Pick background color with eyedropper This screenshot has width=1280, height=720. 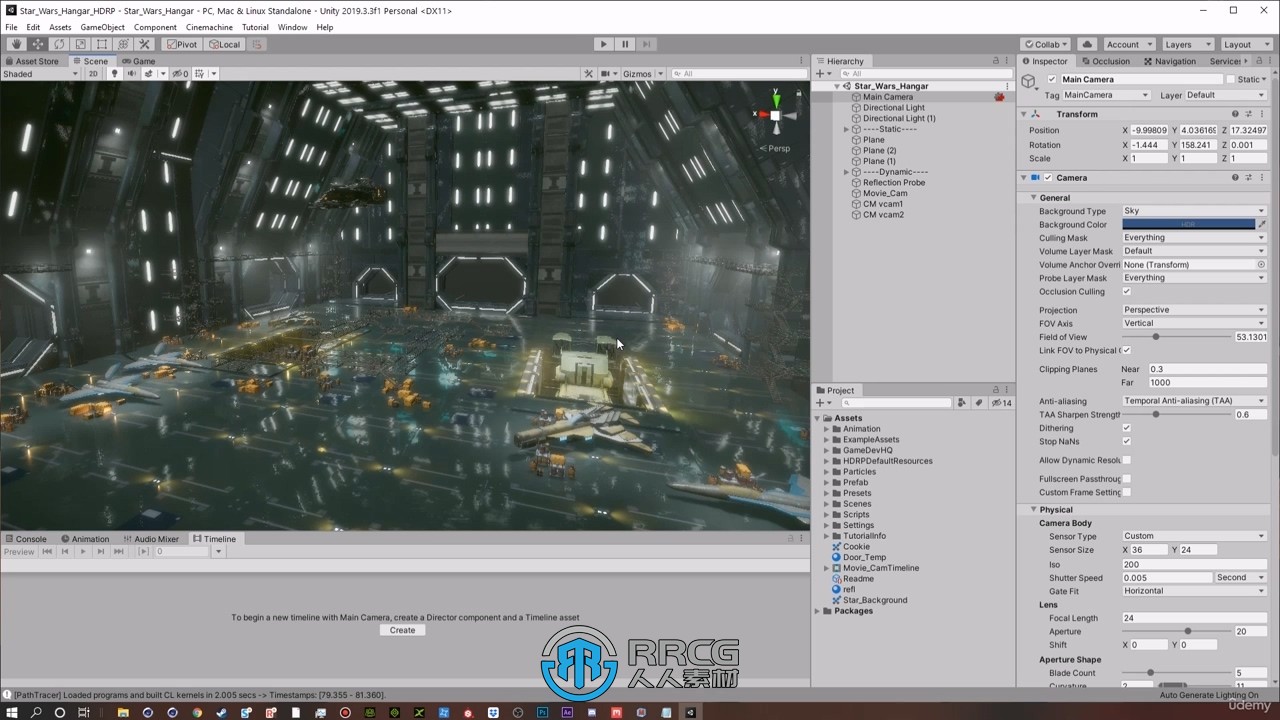coord(1262,224)
